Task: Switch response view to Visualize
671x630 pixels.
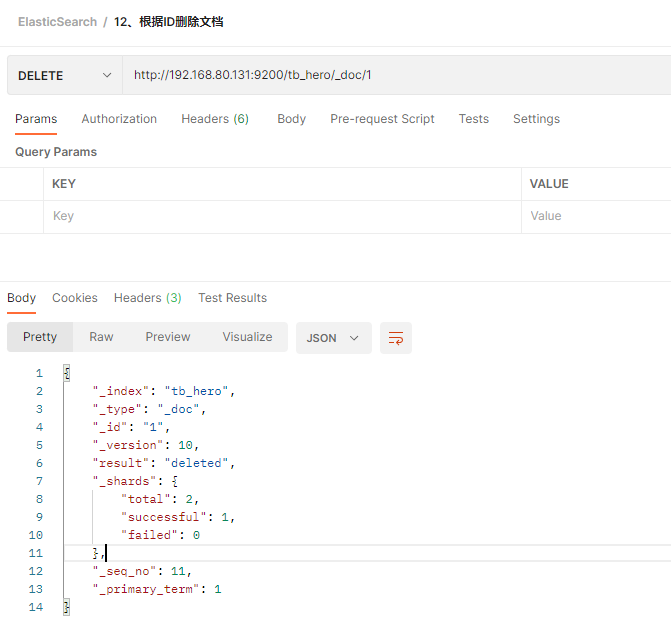Action: [247, 337]
